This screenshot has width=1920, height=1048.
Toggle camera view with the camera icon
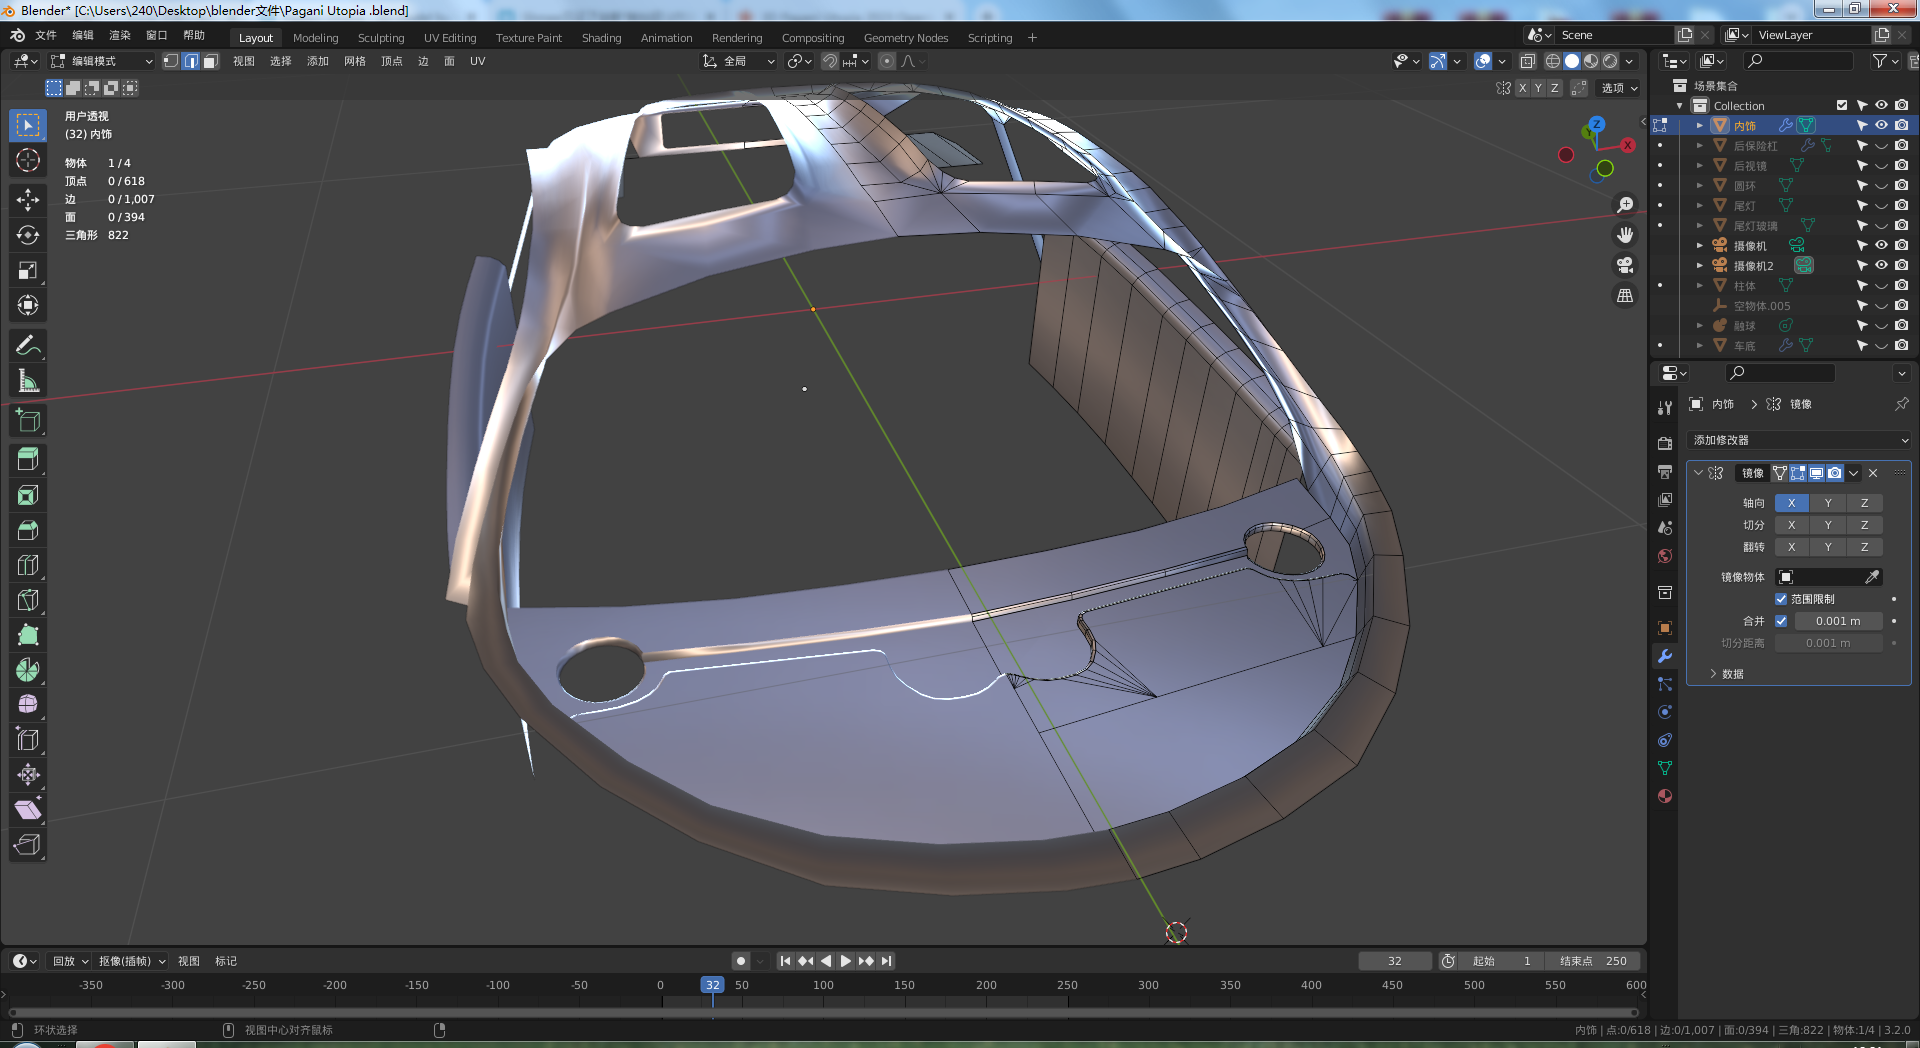(1625, 265)
